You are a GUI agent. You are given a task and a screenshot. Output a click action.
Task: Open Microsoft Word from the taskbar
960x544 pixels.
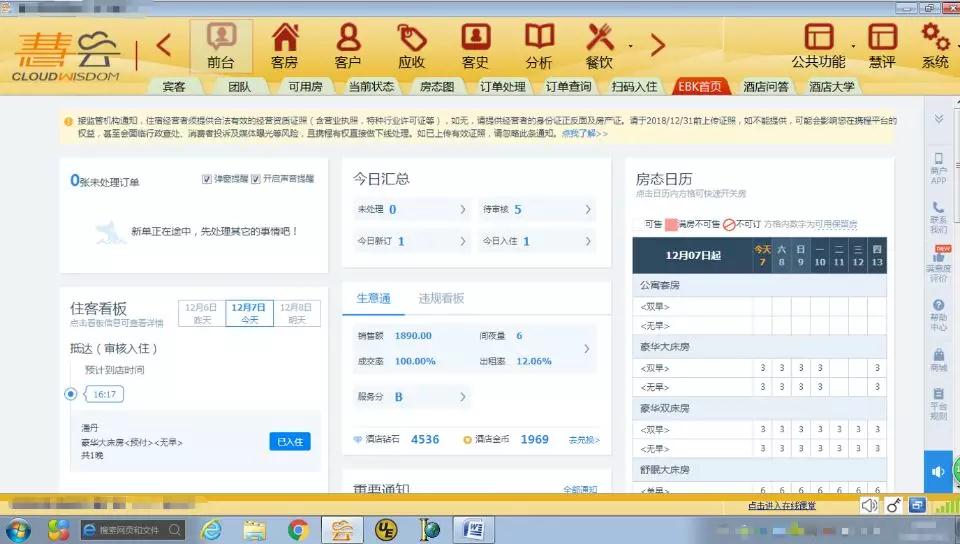pyautogui.click(x=473, y=530)
